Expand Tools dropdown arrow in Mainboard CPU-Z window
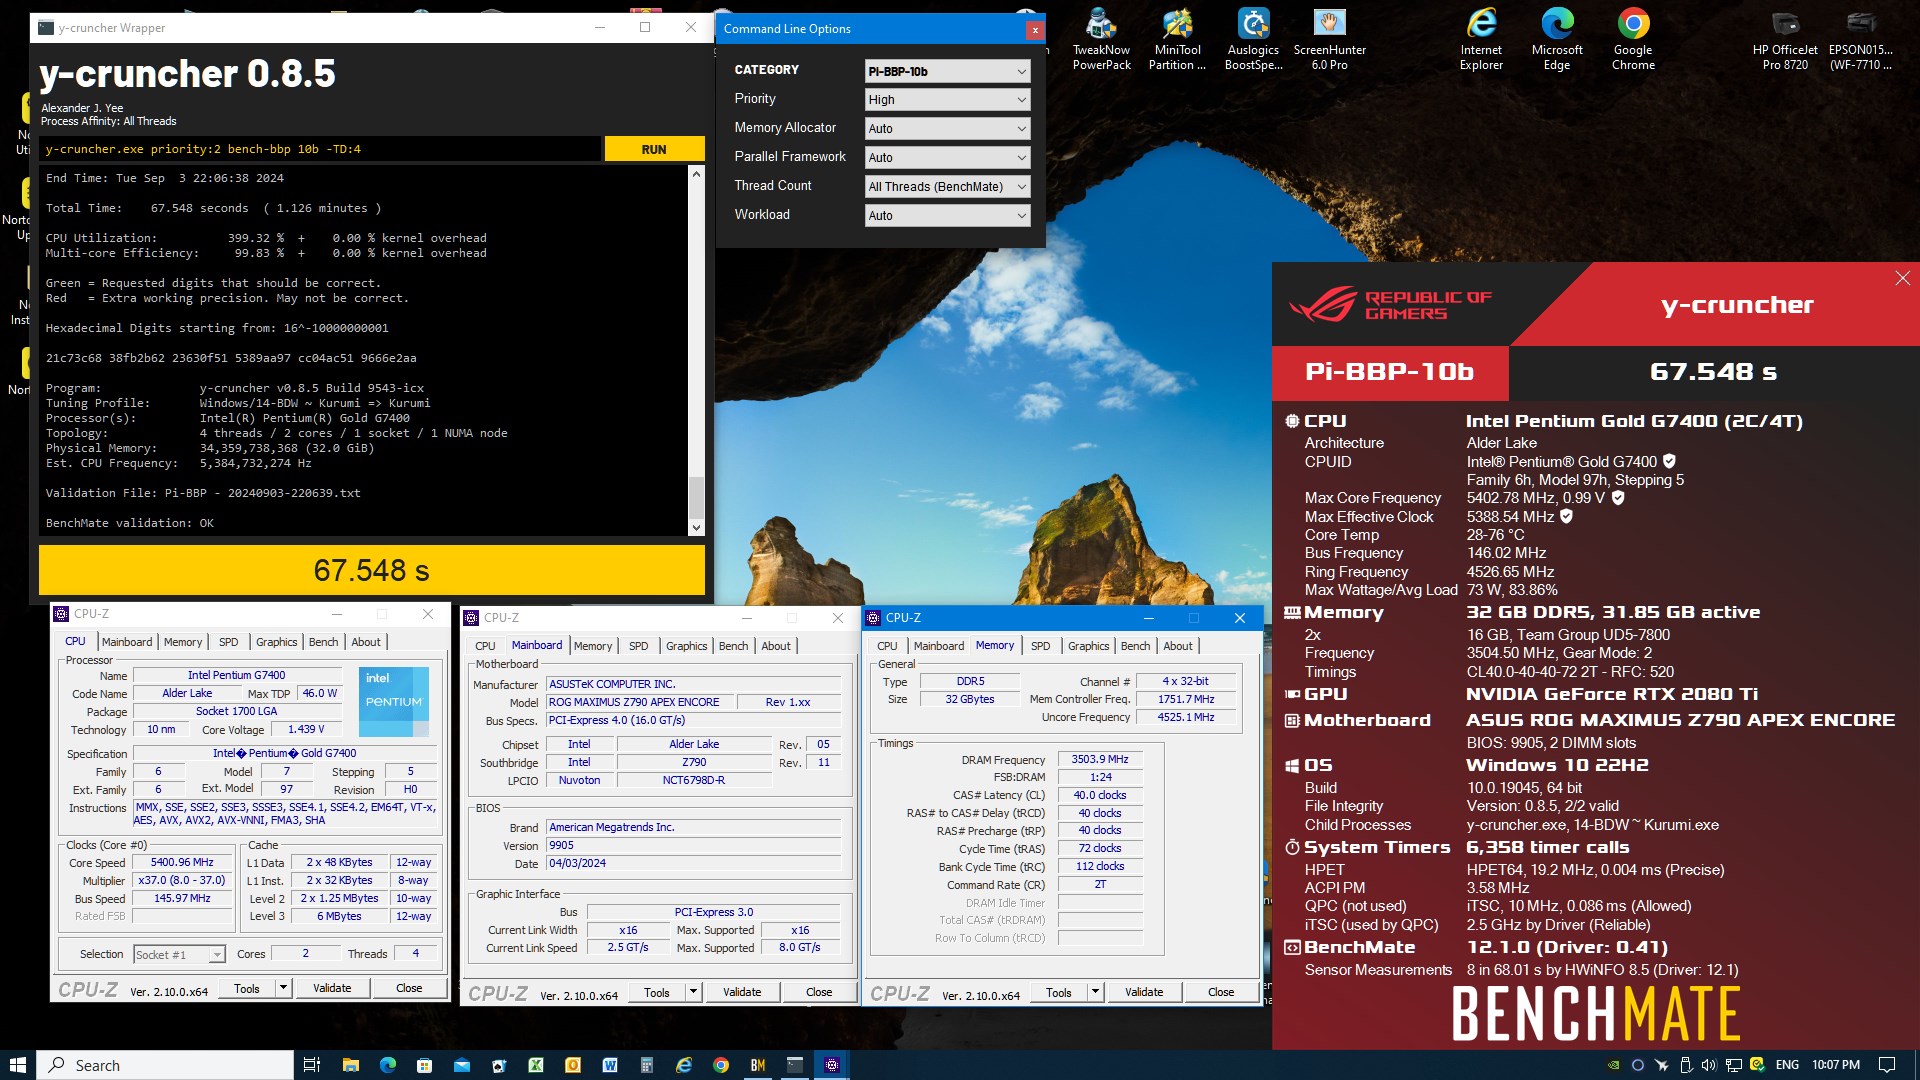 click(693, 992)
